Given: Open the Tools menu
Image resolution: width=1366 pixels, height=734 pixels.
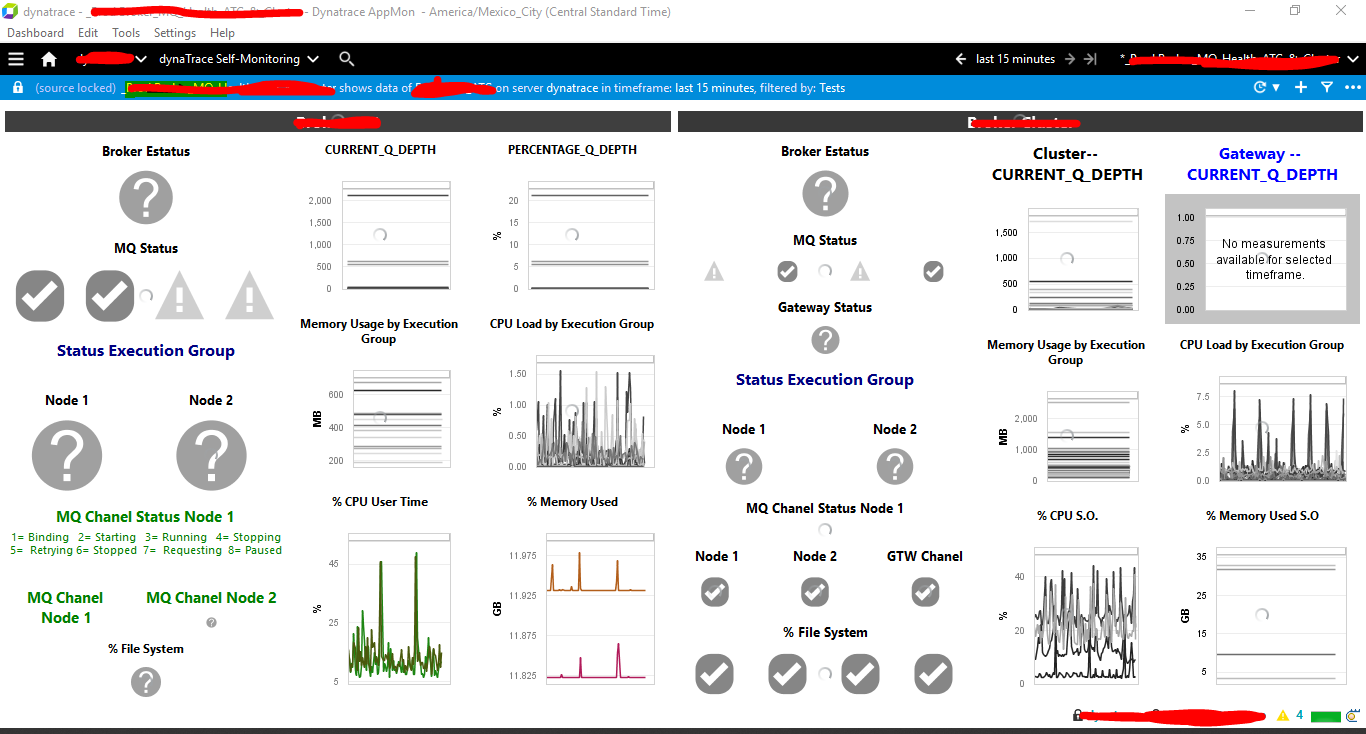Looking at the screenshot, I should (126, 33).
